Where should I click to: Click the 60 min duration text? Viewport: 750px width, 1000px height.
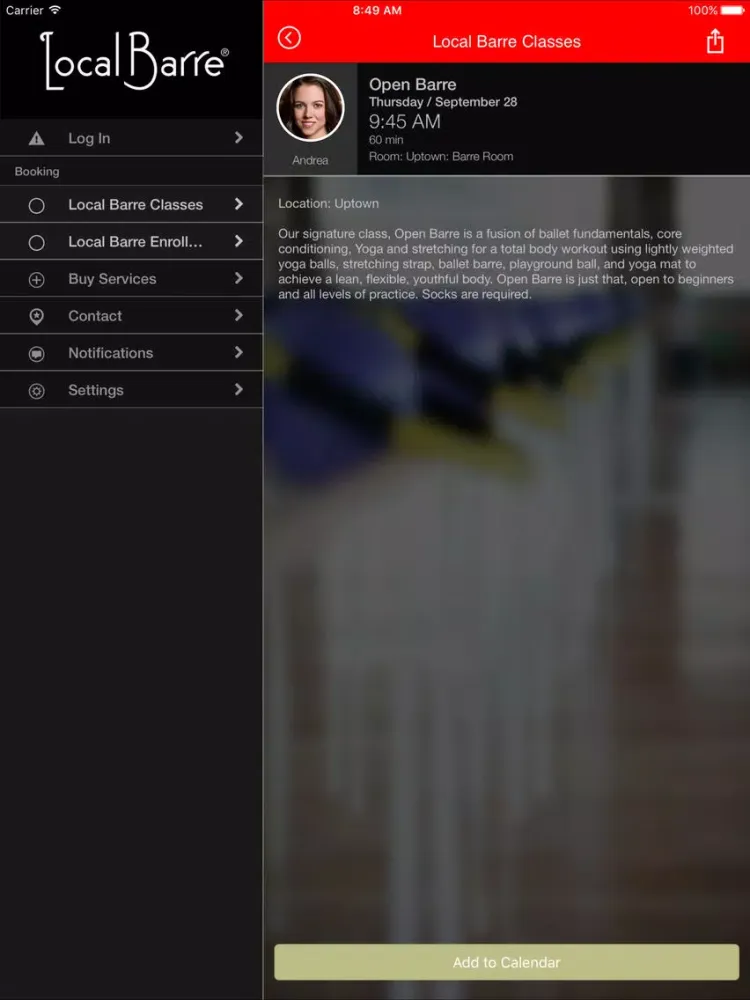coord(386,140)
